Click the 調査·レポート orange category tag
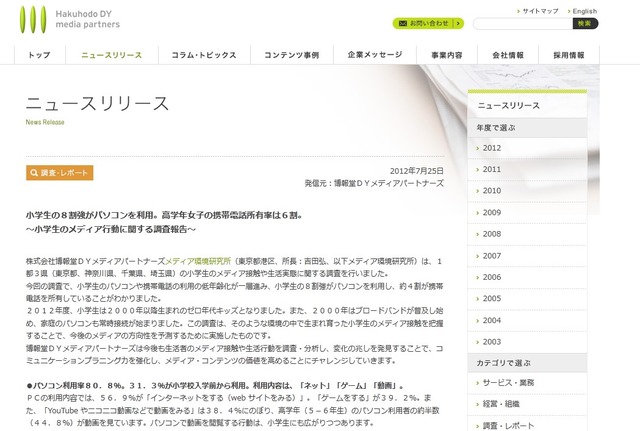The width and height of the screenshot is (640, 431). point(60,173)
